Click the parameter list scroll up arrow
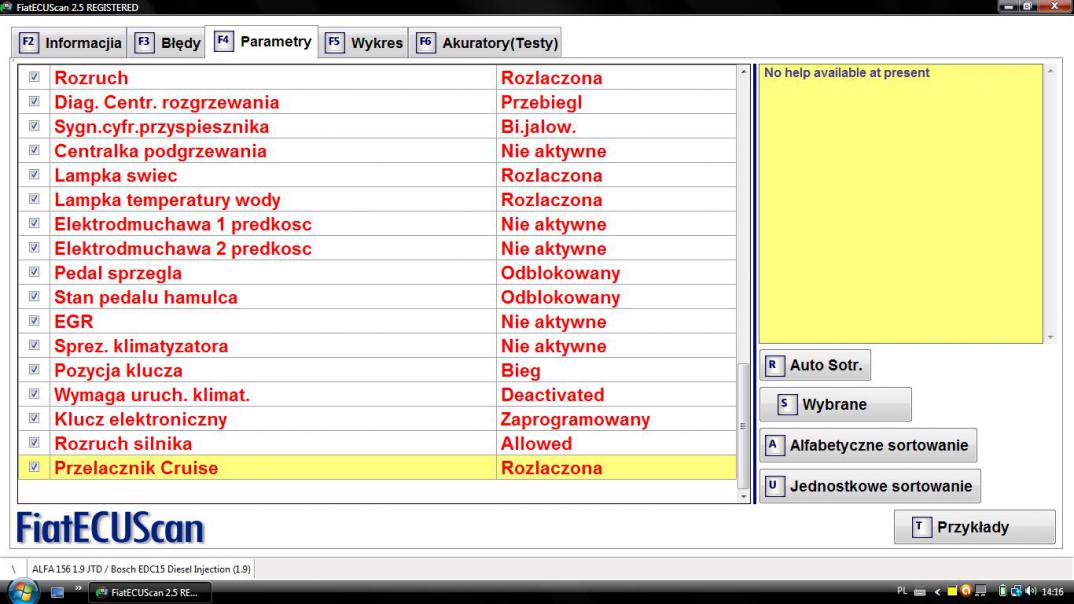This screenshot has height=604, width=1074. coord(744,71)
